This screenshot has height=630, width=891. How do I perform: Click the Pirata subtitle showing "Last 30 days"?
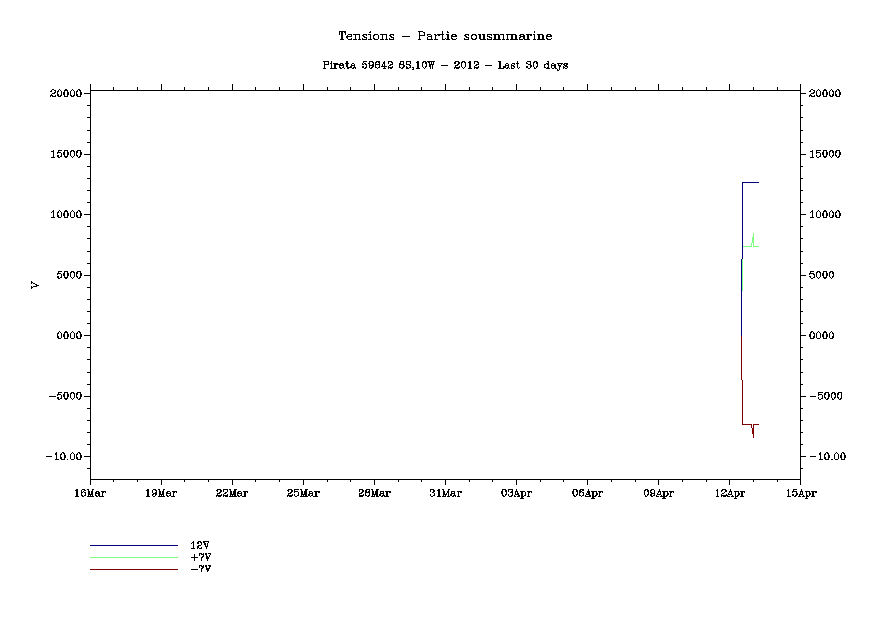coord(445,65)
